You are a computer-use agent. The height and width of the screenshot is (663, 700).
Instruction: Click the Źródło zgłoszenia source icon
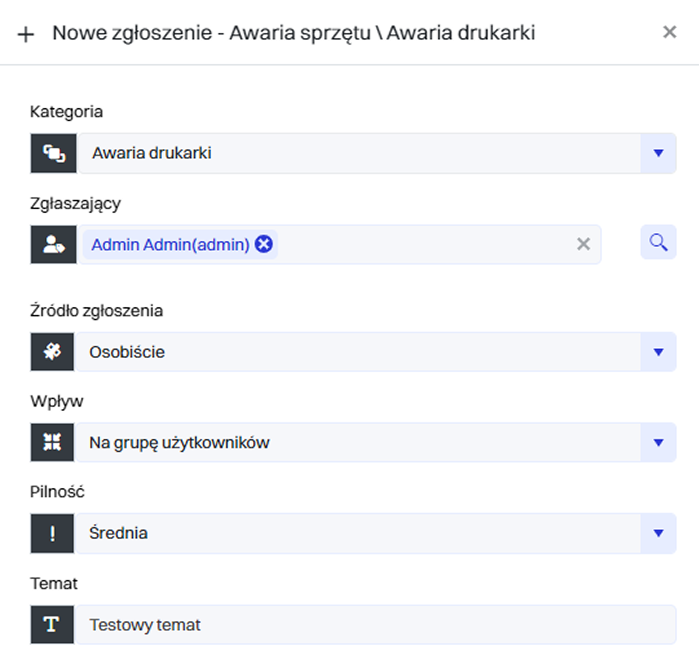[x=53, y=352]
